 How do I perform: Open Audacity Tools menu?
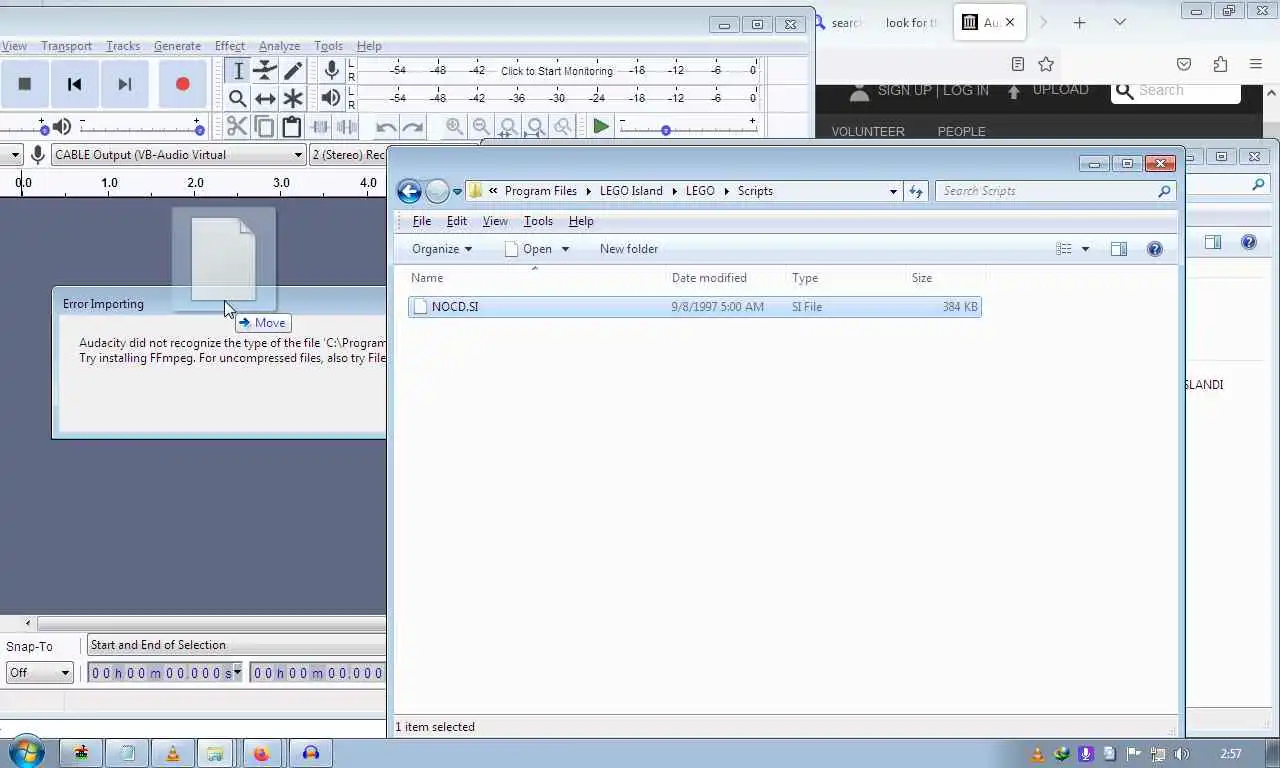328,46
